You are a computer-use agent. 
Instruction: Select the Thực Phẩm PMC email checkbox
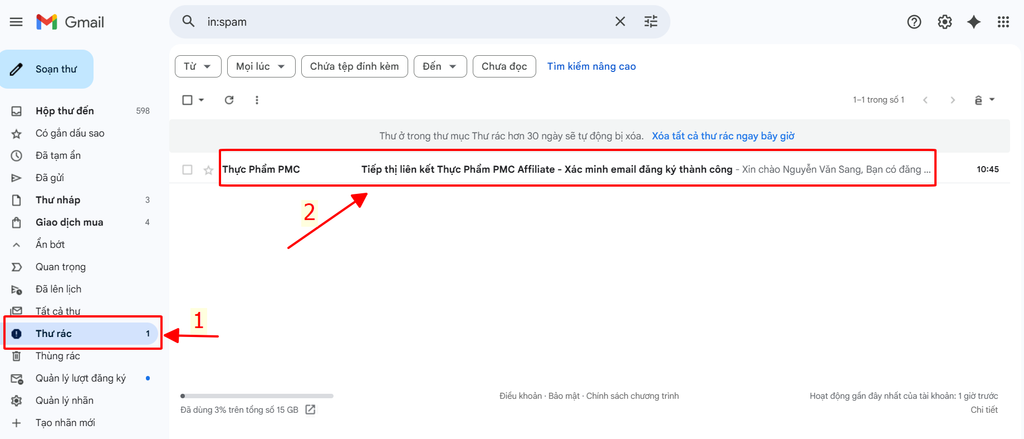(x=187, y=170)
